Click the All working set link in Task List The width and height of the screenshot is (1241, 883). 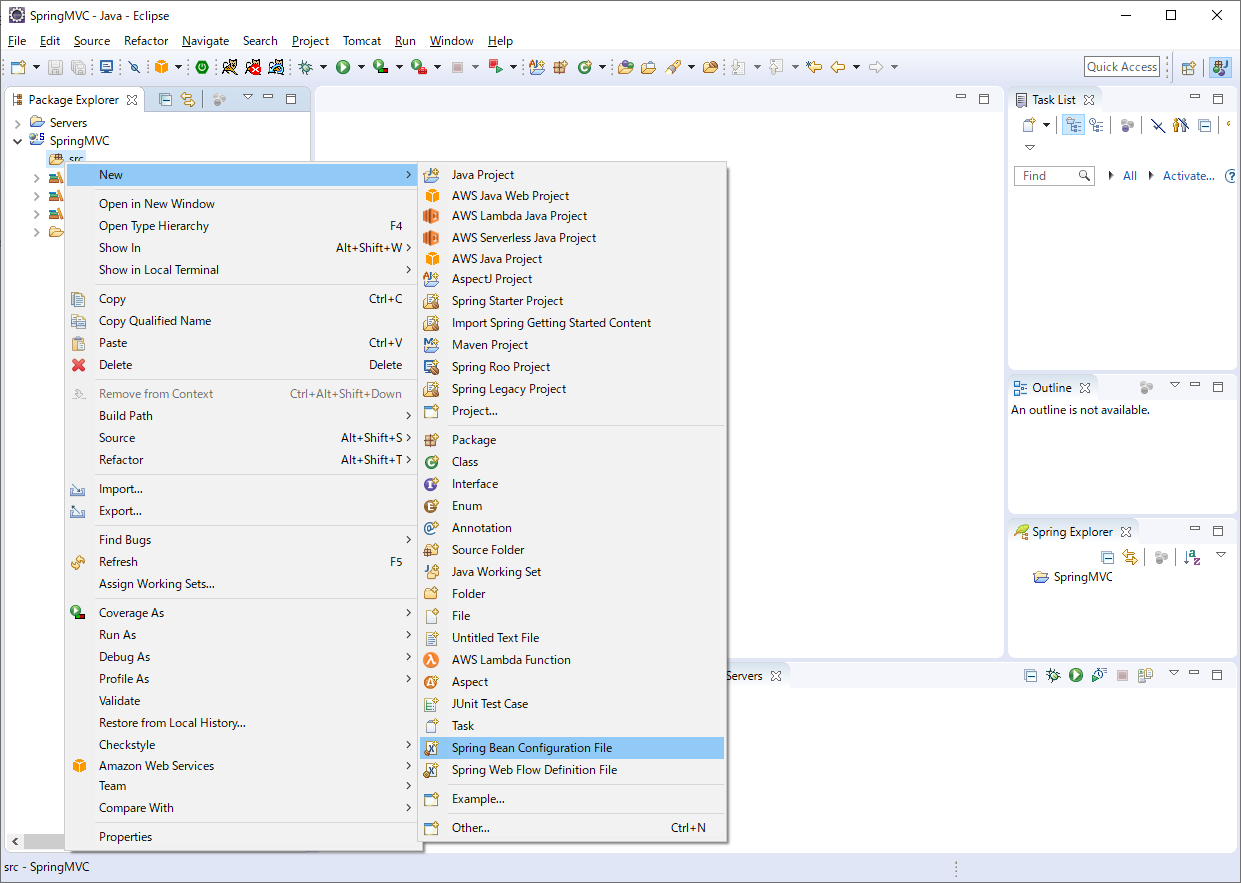1130,176
